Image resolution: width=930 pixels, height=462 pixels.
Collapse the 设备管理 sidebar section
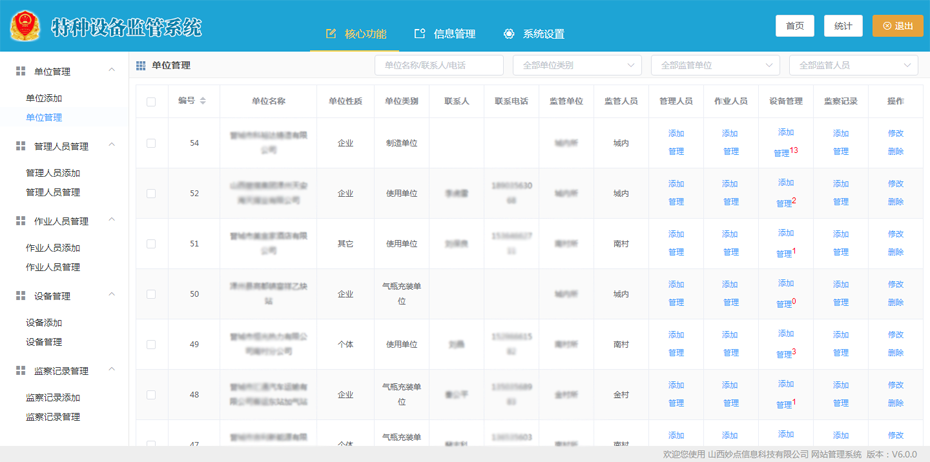(112, 295)
